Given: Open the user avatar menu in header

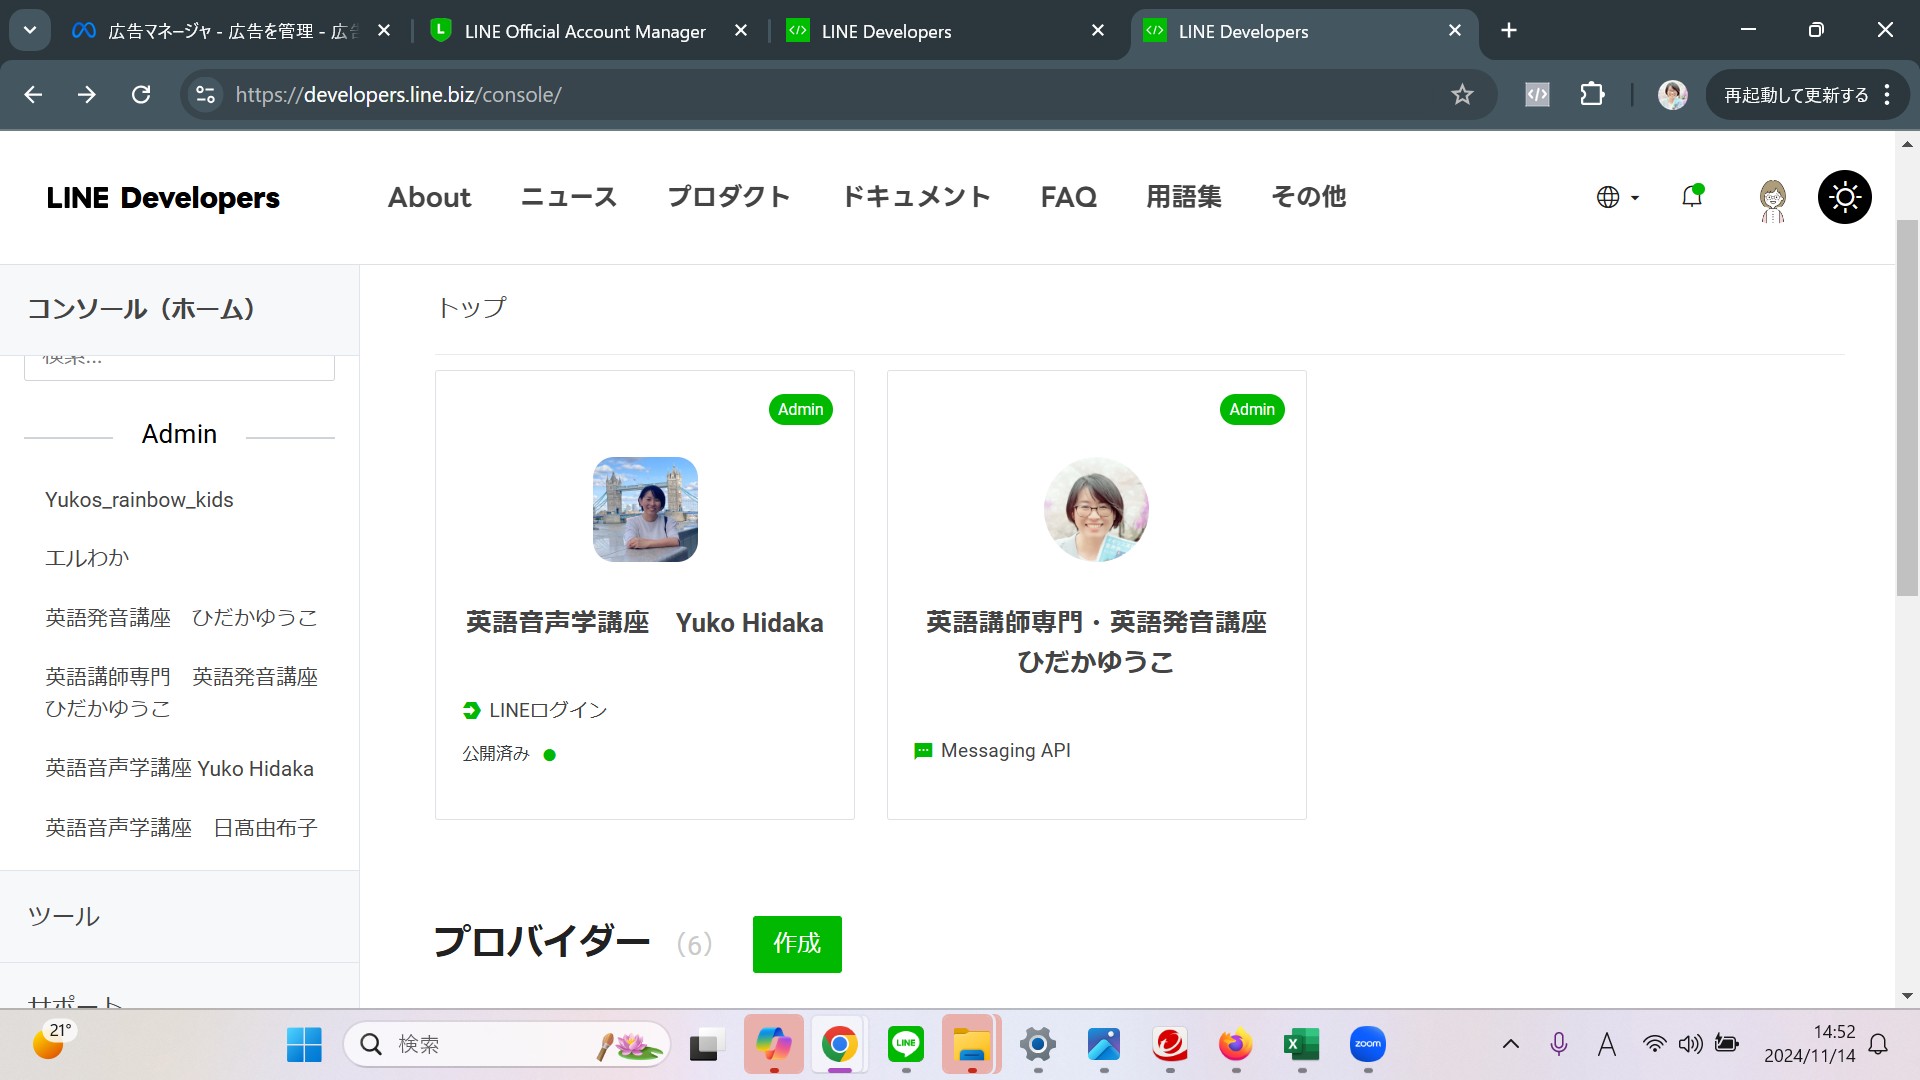Looking at the screenshot, I should 1772,200.
